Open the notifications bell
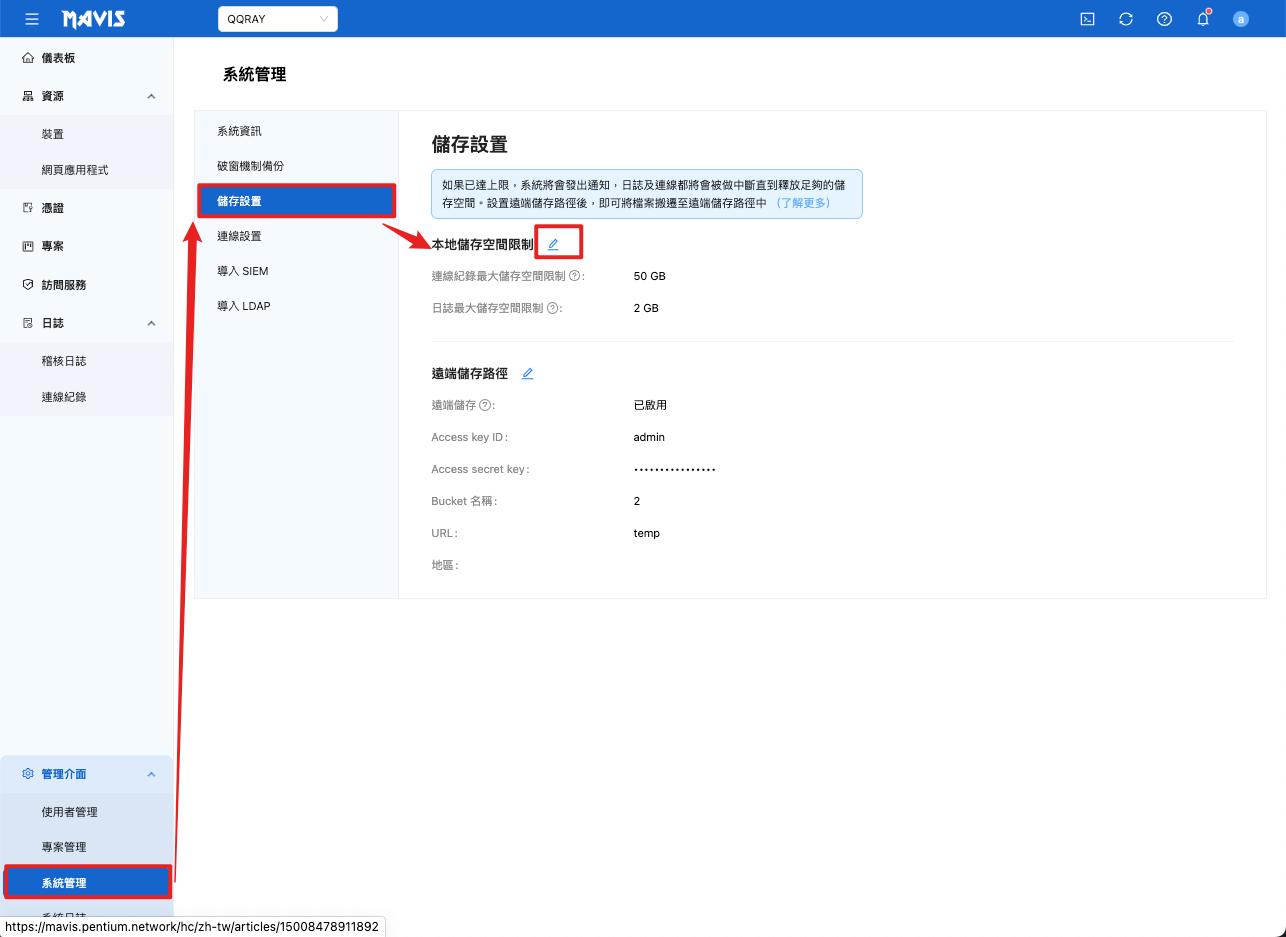Screen dimensions: 1286x937 coord(1203,19)
